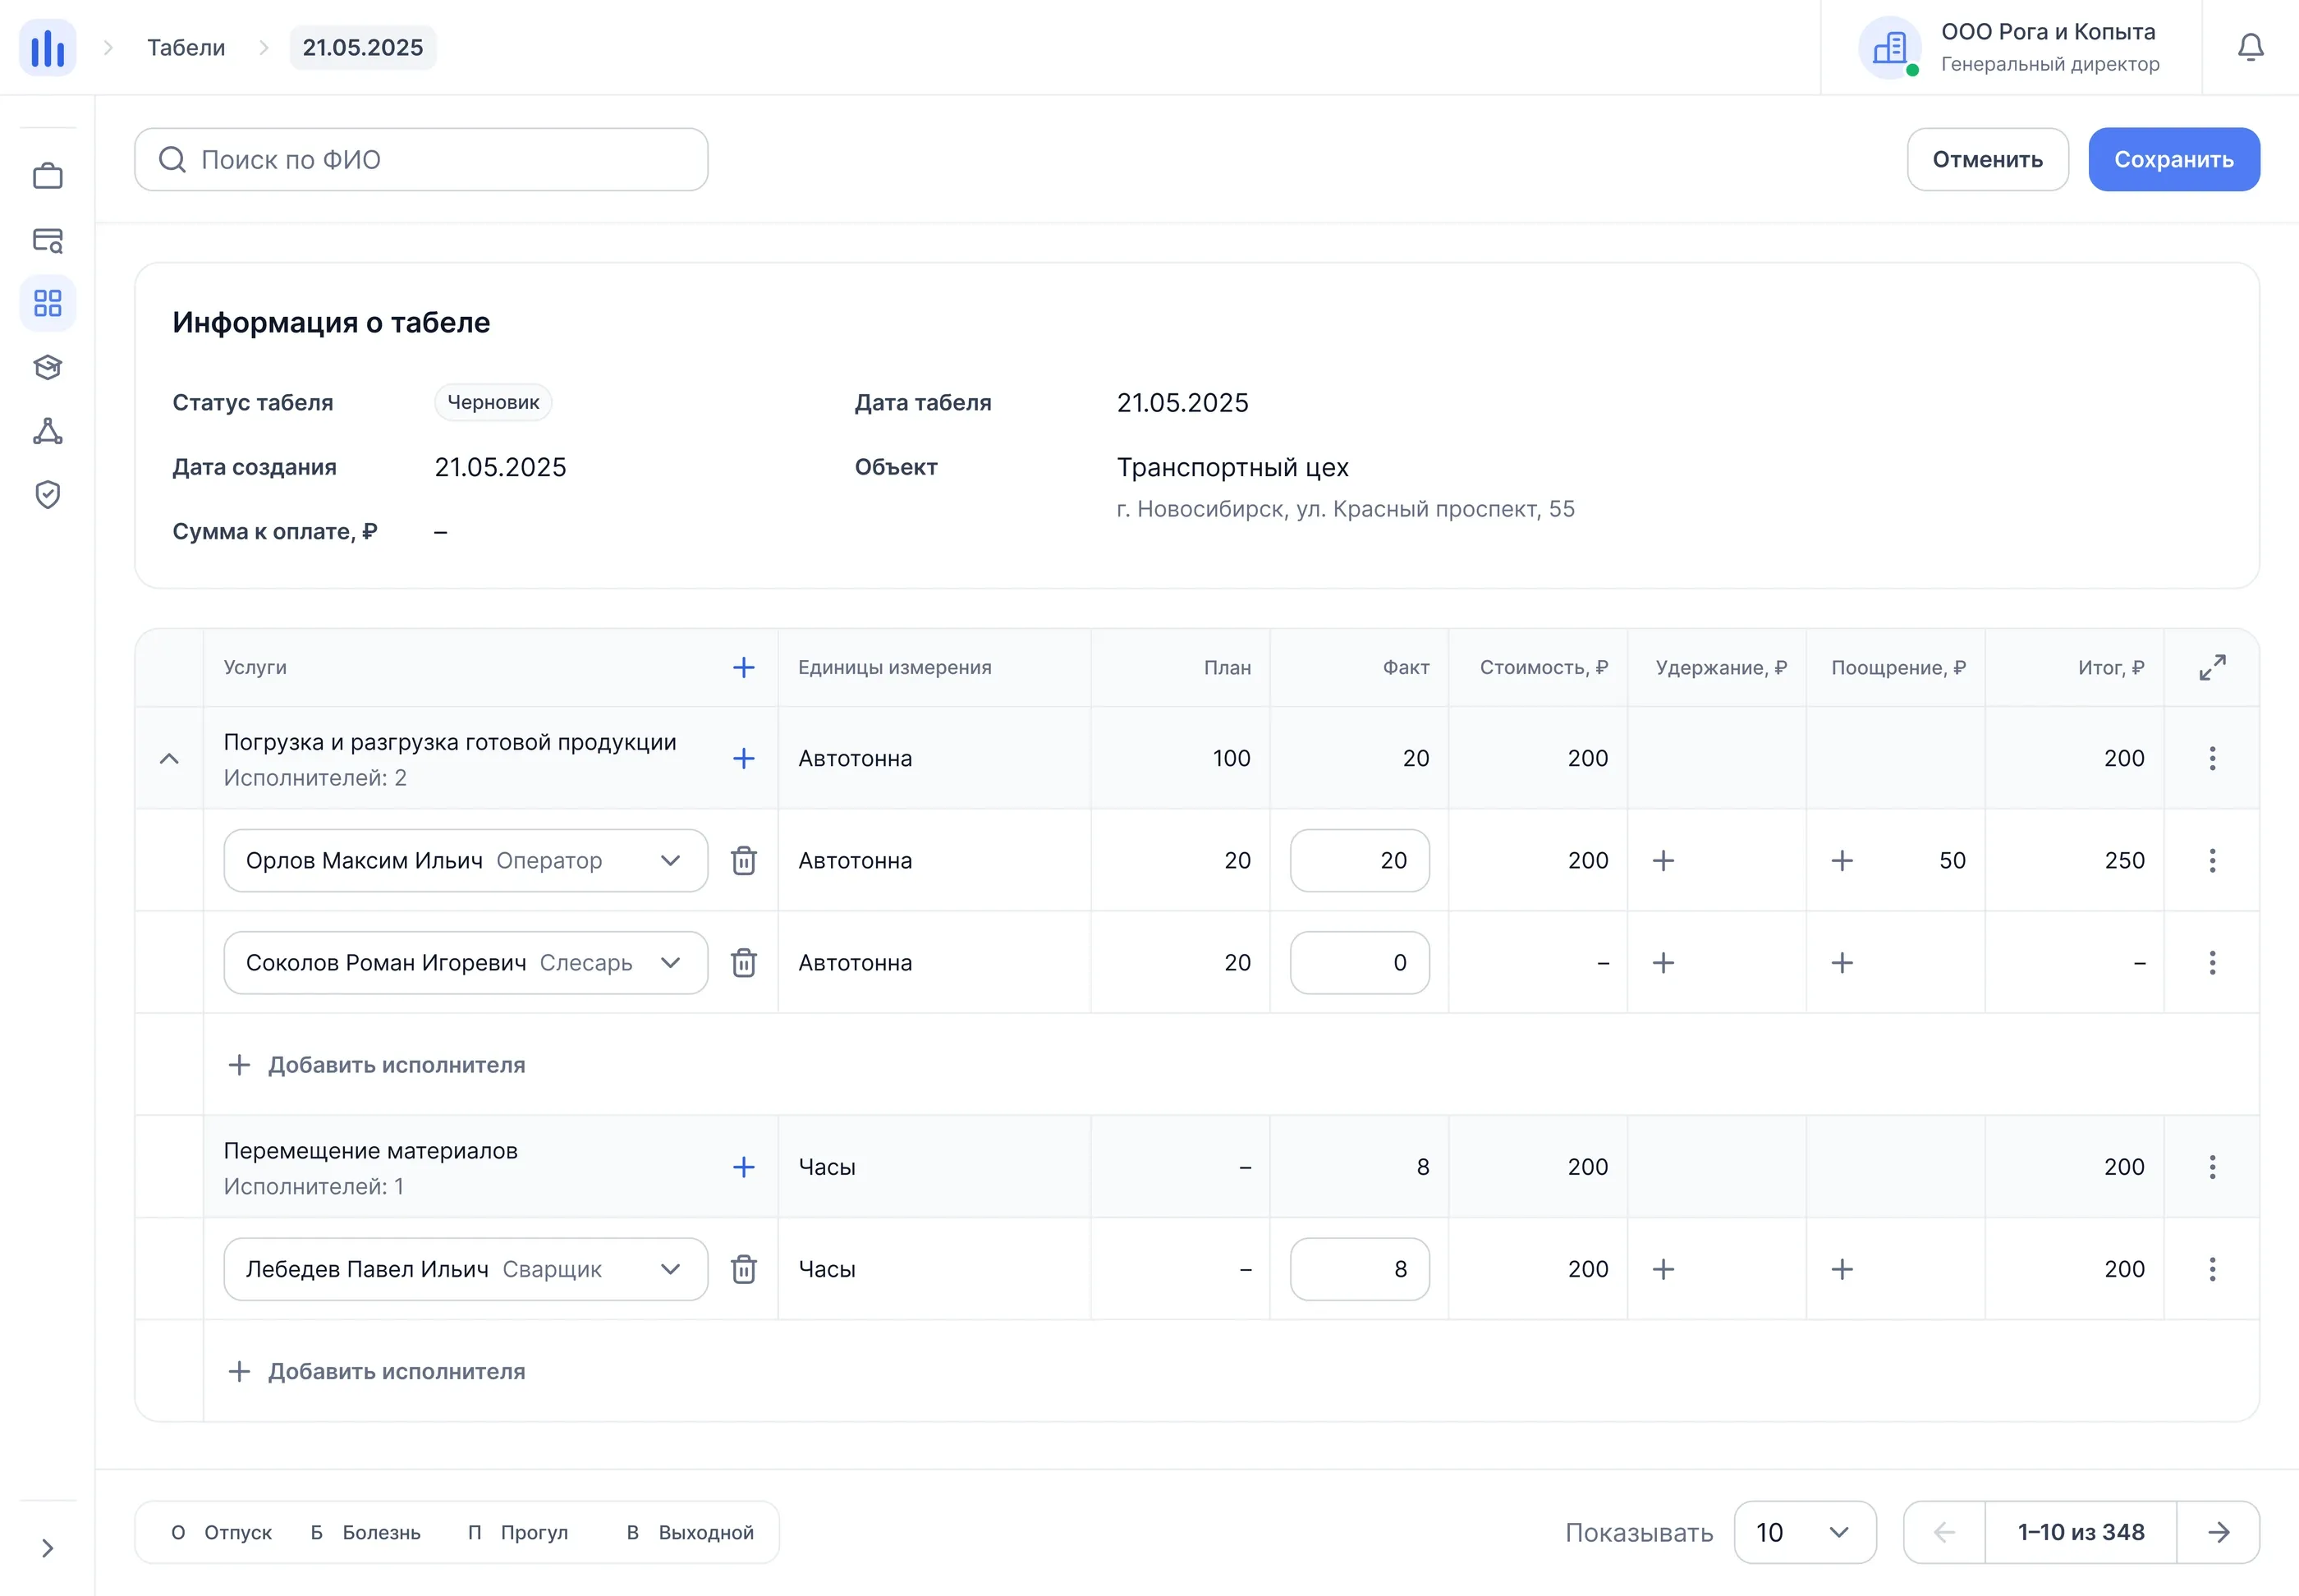Open Орлов Максим Ильич executor dropdown

pyautogui.click(x=466, y=860)
